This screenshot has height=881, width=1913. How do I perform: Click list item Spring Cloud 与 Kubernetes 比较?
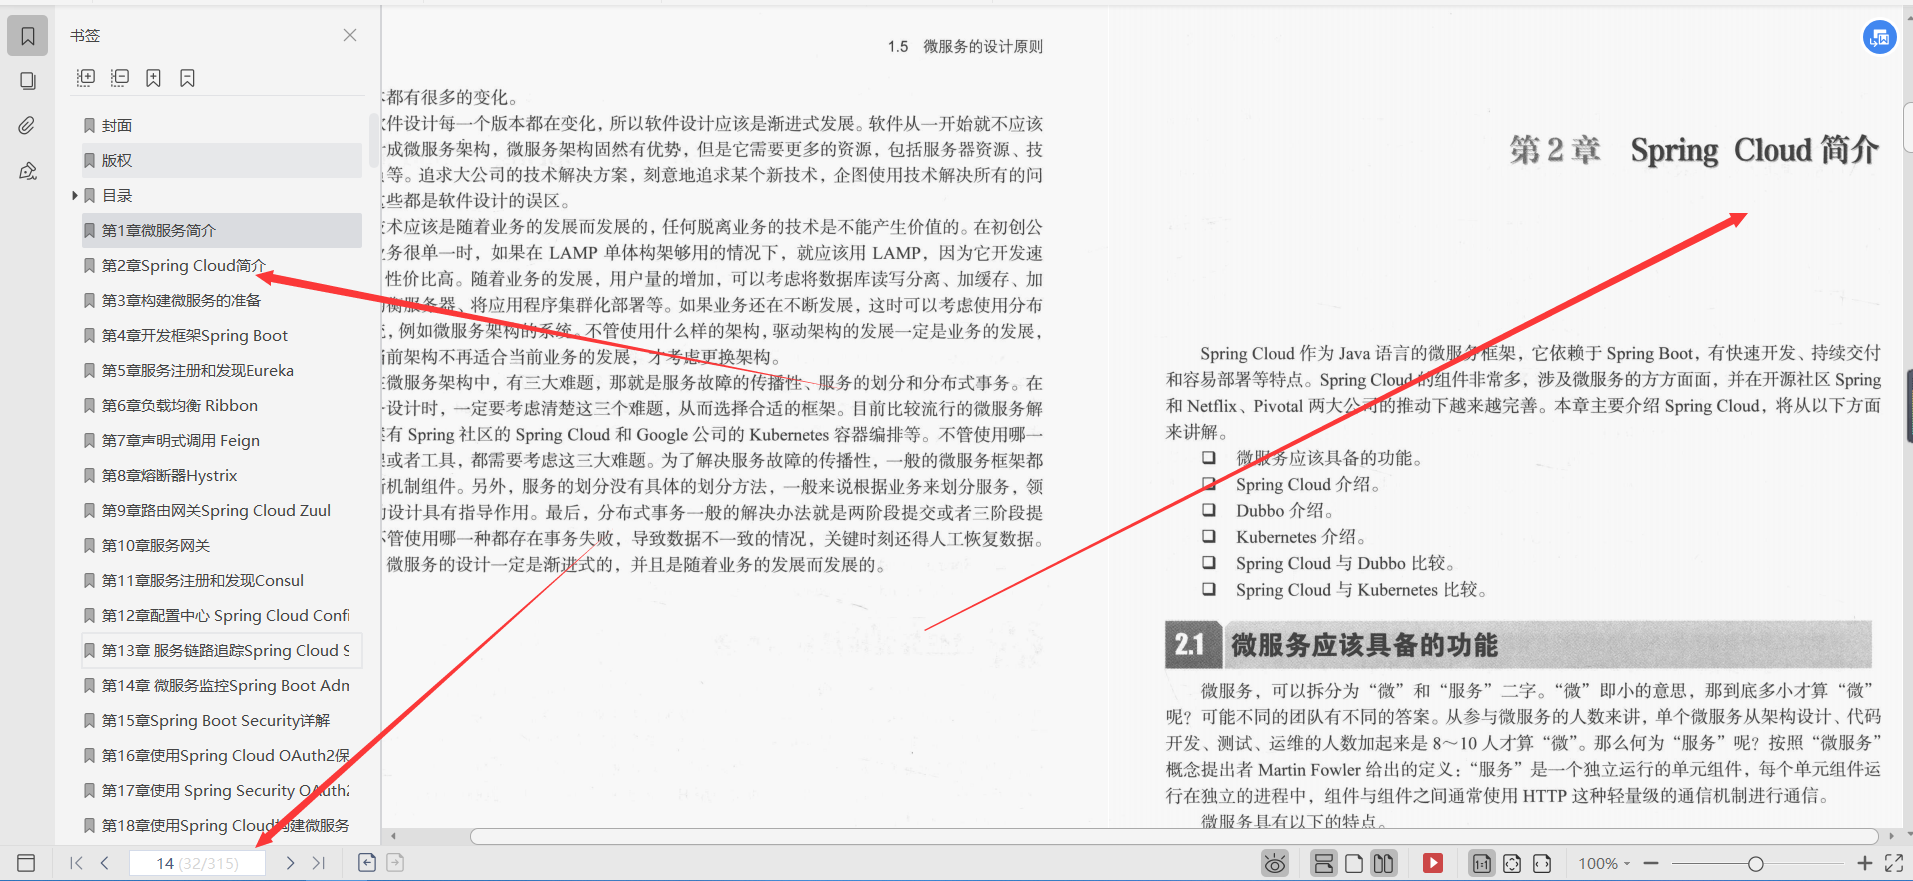pyautogui.click(x=1361, y=590)
